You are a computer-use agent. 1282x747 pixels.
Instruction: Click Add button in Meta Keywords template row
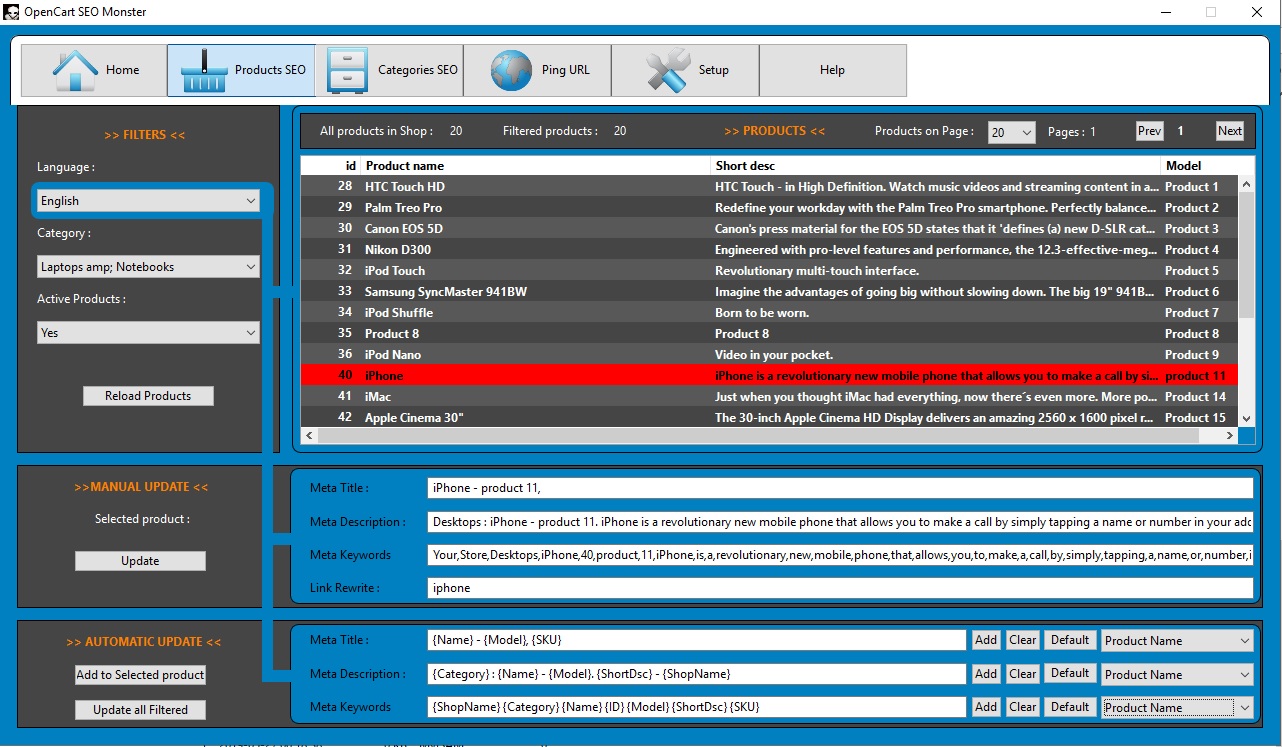[x=986, y=707]
